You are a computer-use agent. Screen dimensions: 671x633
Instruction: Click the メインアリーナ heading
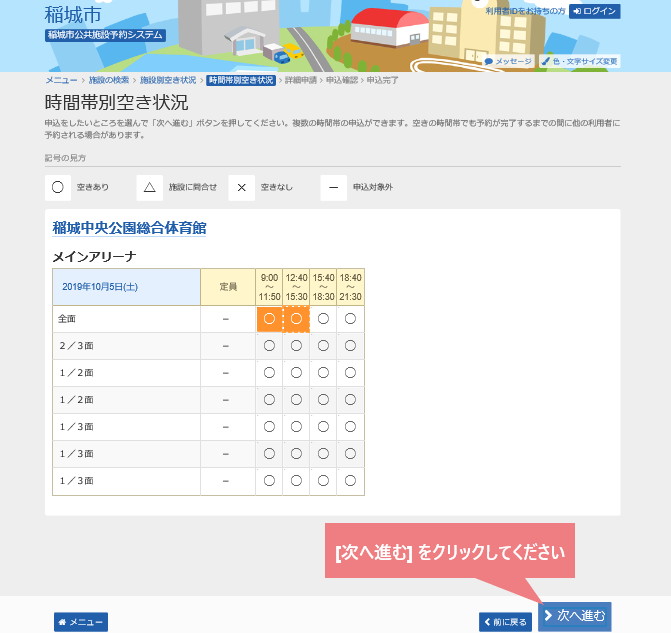94,256
